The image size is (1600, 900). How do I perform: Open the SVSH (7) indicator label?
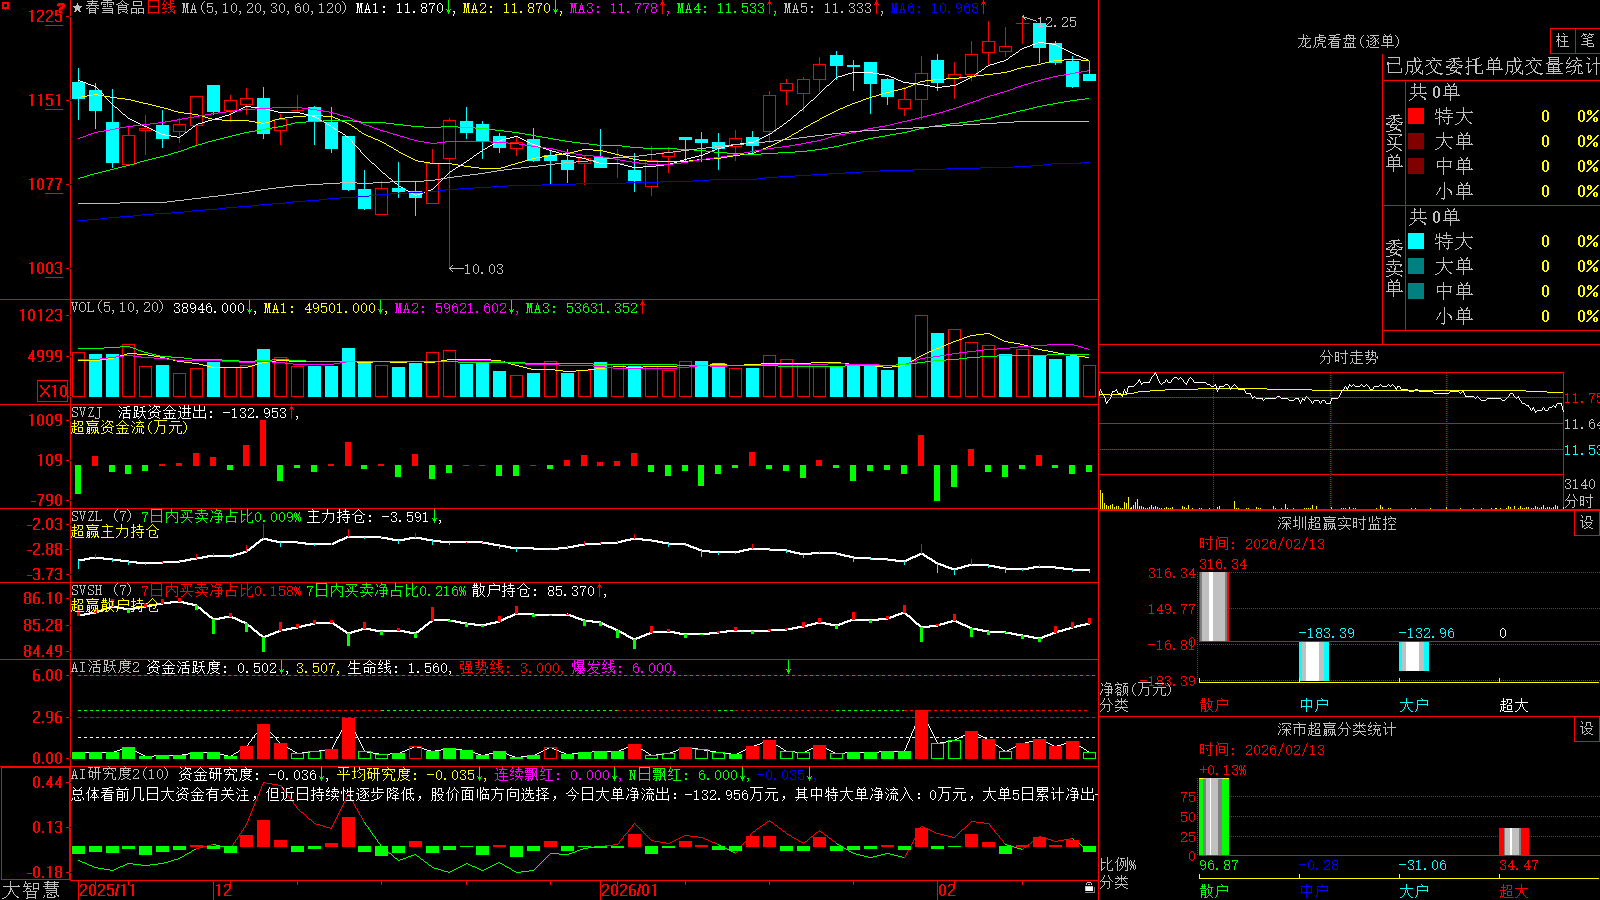click(101, 590)
